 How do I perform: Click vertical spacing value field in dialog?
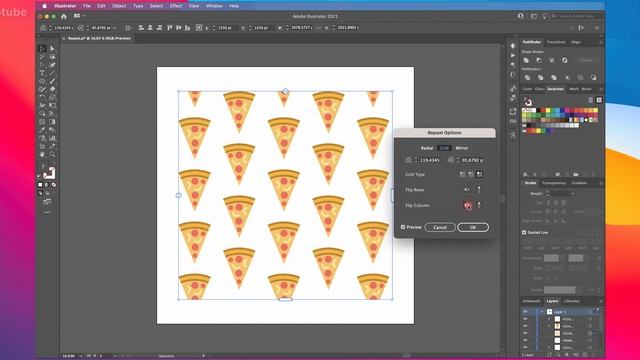tap(473, 160)
